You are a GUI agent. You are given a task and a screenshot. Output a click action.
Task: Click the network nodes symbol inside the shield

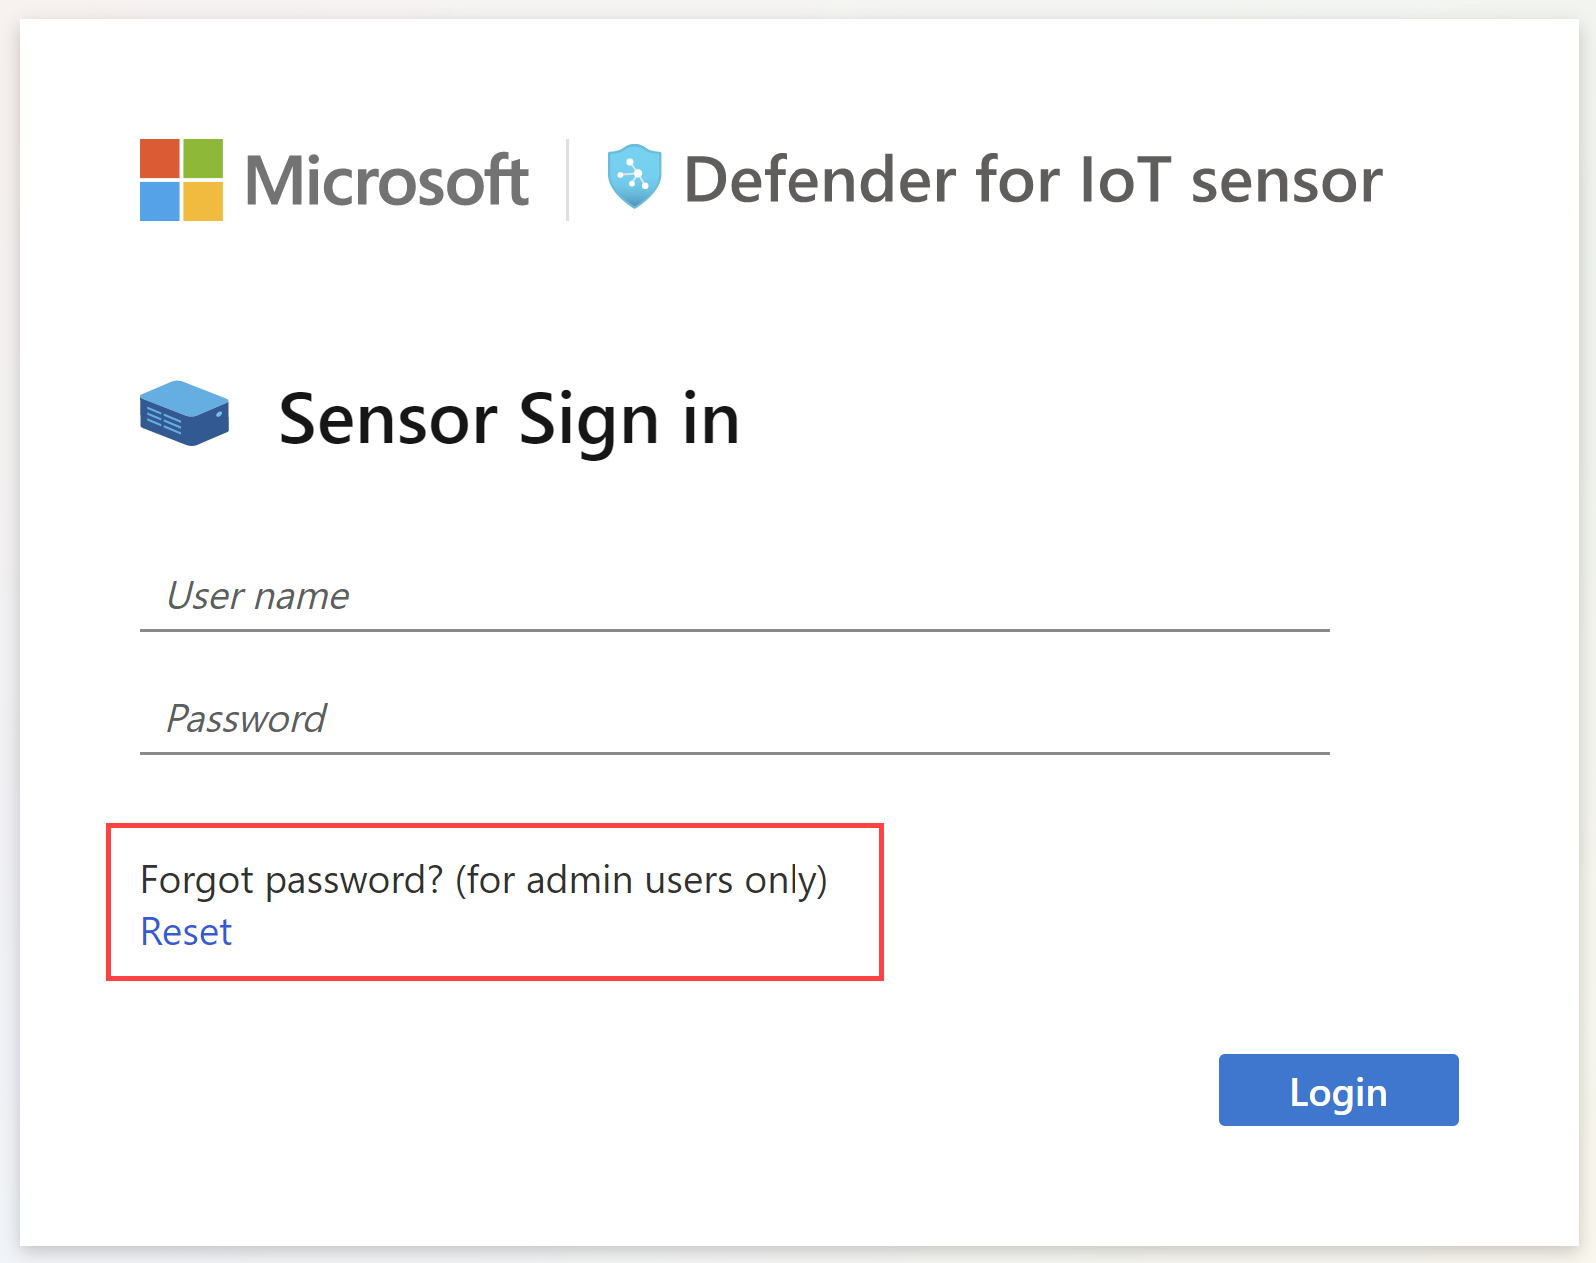pos(633,176)
